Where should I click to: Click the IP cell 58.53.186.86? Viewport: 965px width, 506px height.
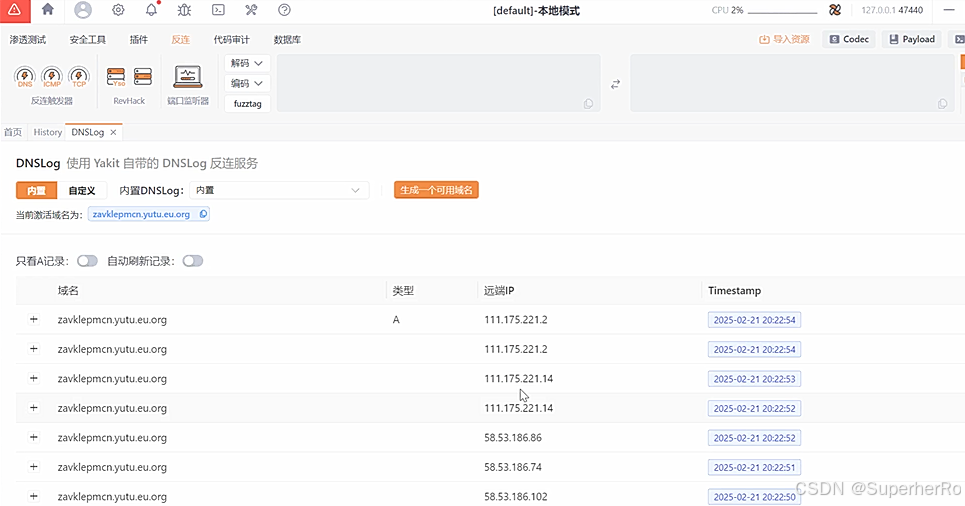513,437
